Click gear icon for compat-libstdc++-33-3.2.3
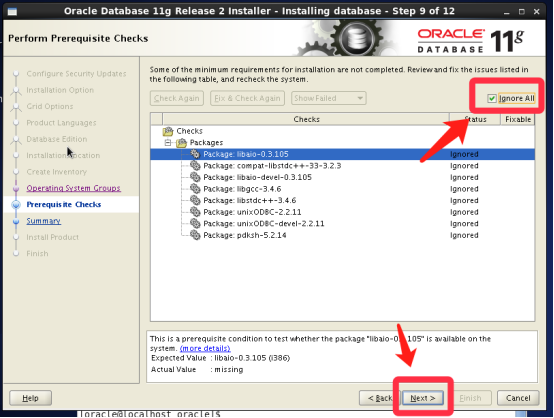Screen dimensions: 554x418 tap(195, 166)
